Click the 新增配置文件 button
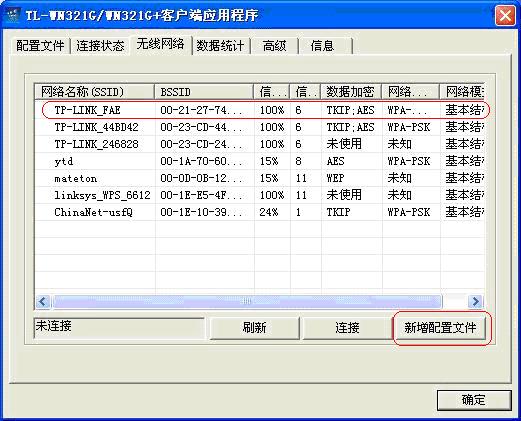521x421 pixels. pos(440,328)
